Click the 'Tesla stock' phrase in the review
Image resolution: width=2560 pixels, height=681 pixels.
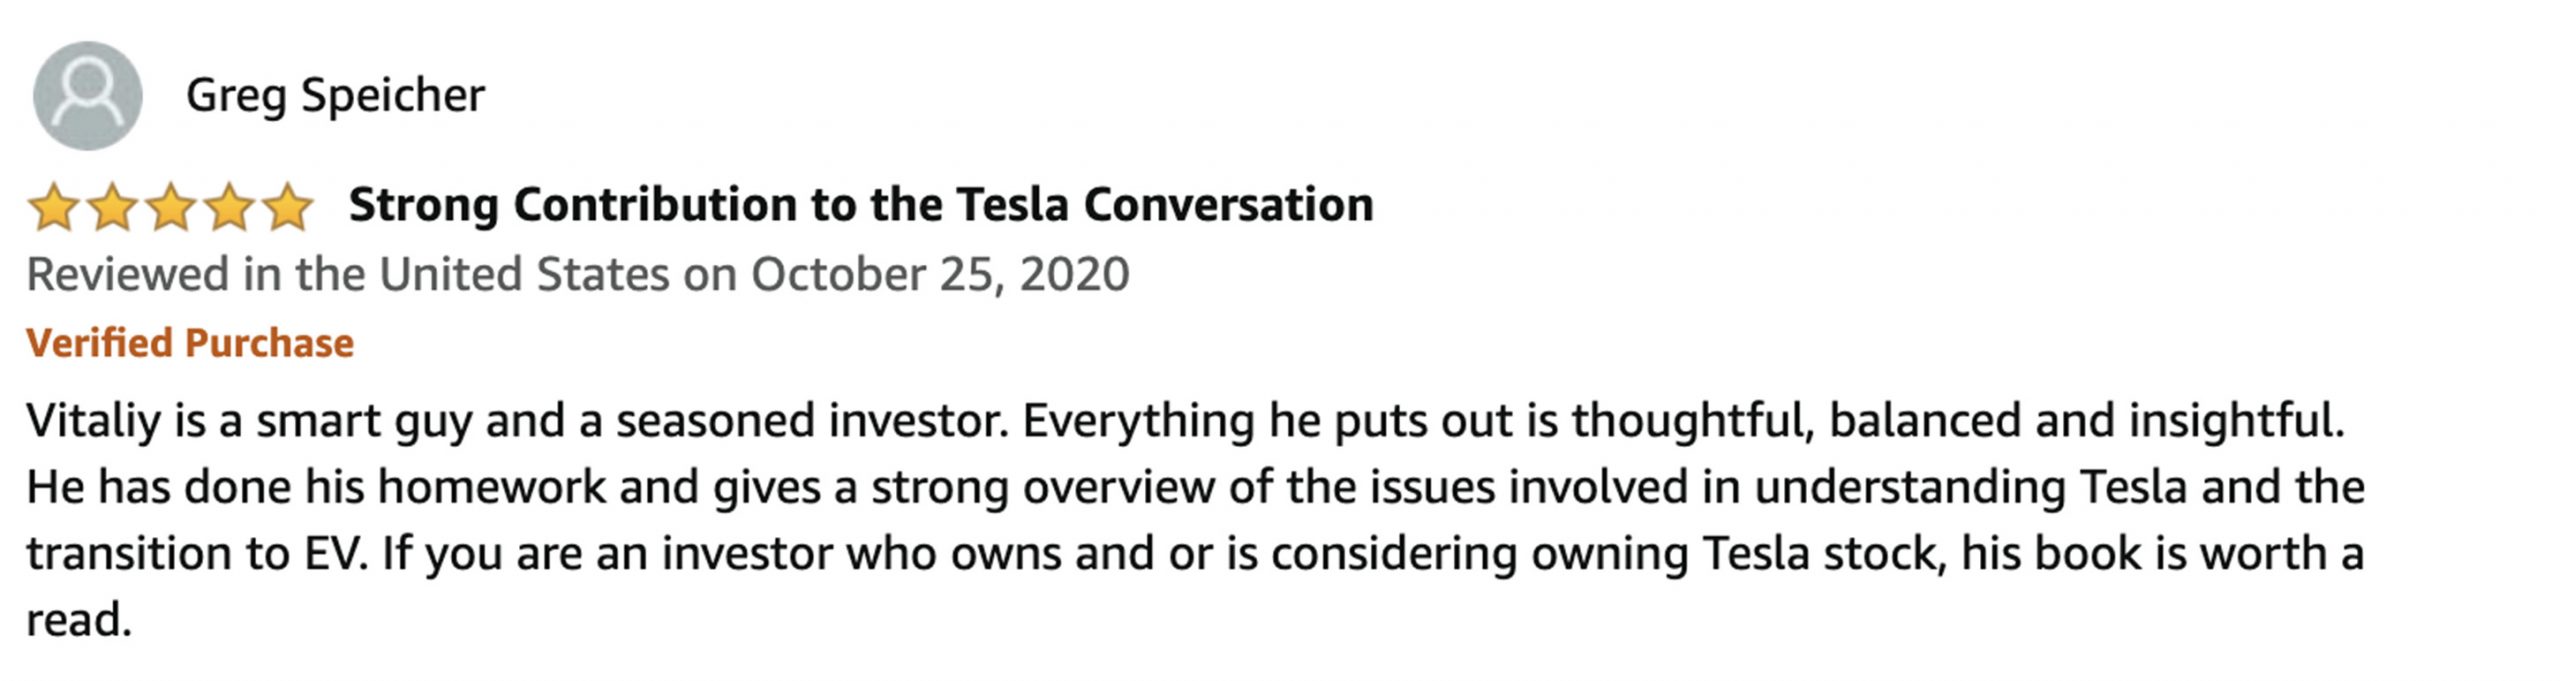pyautogui.click(x=1824, y=554)
